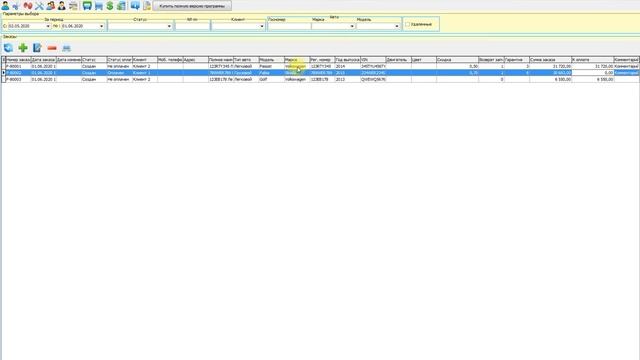Edit the selected order
The image size is (640, 360).
coord(37,48)
